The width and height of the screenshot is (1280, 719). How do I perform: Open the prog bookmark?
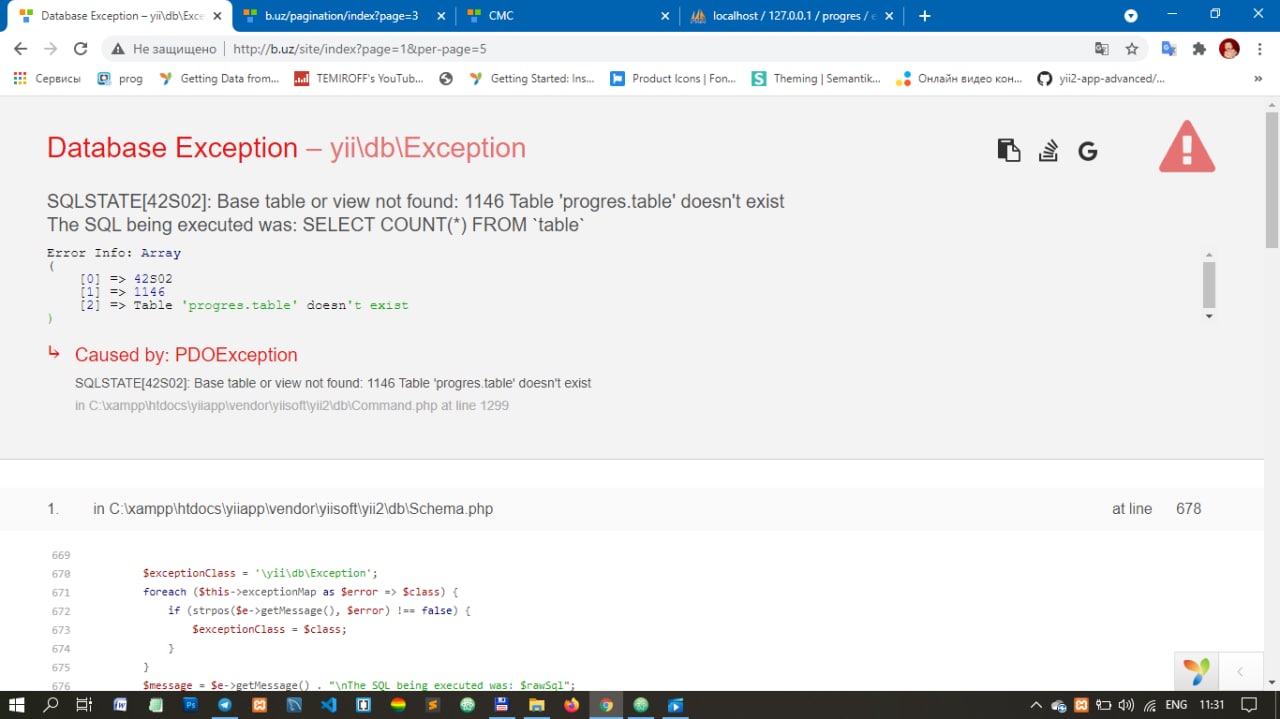point(120,78)
